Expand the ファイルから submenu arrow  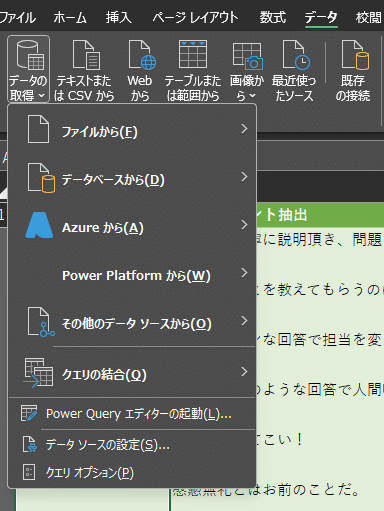coord(244,129)
